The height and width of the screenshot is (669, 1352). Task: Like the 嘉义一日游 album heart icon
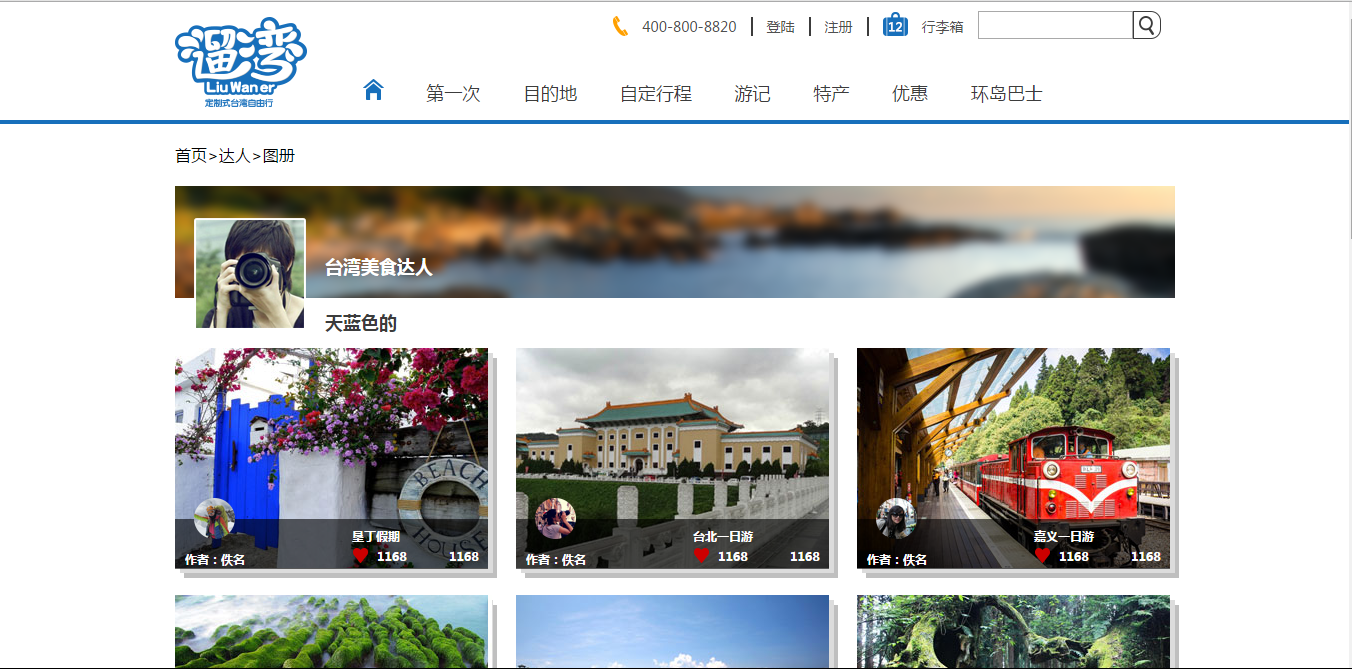pos(1043,555)
